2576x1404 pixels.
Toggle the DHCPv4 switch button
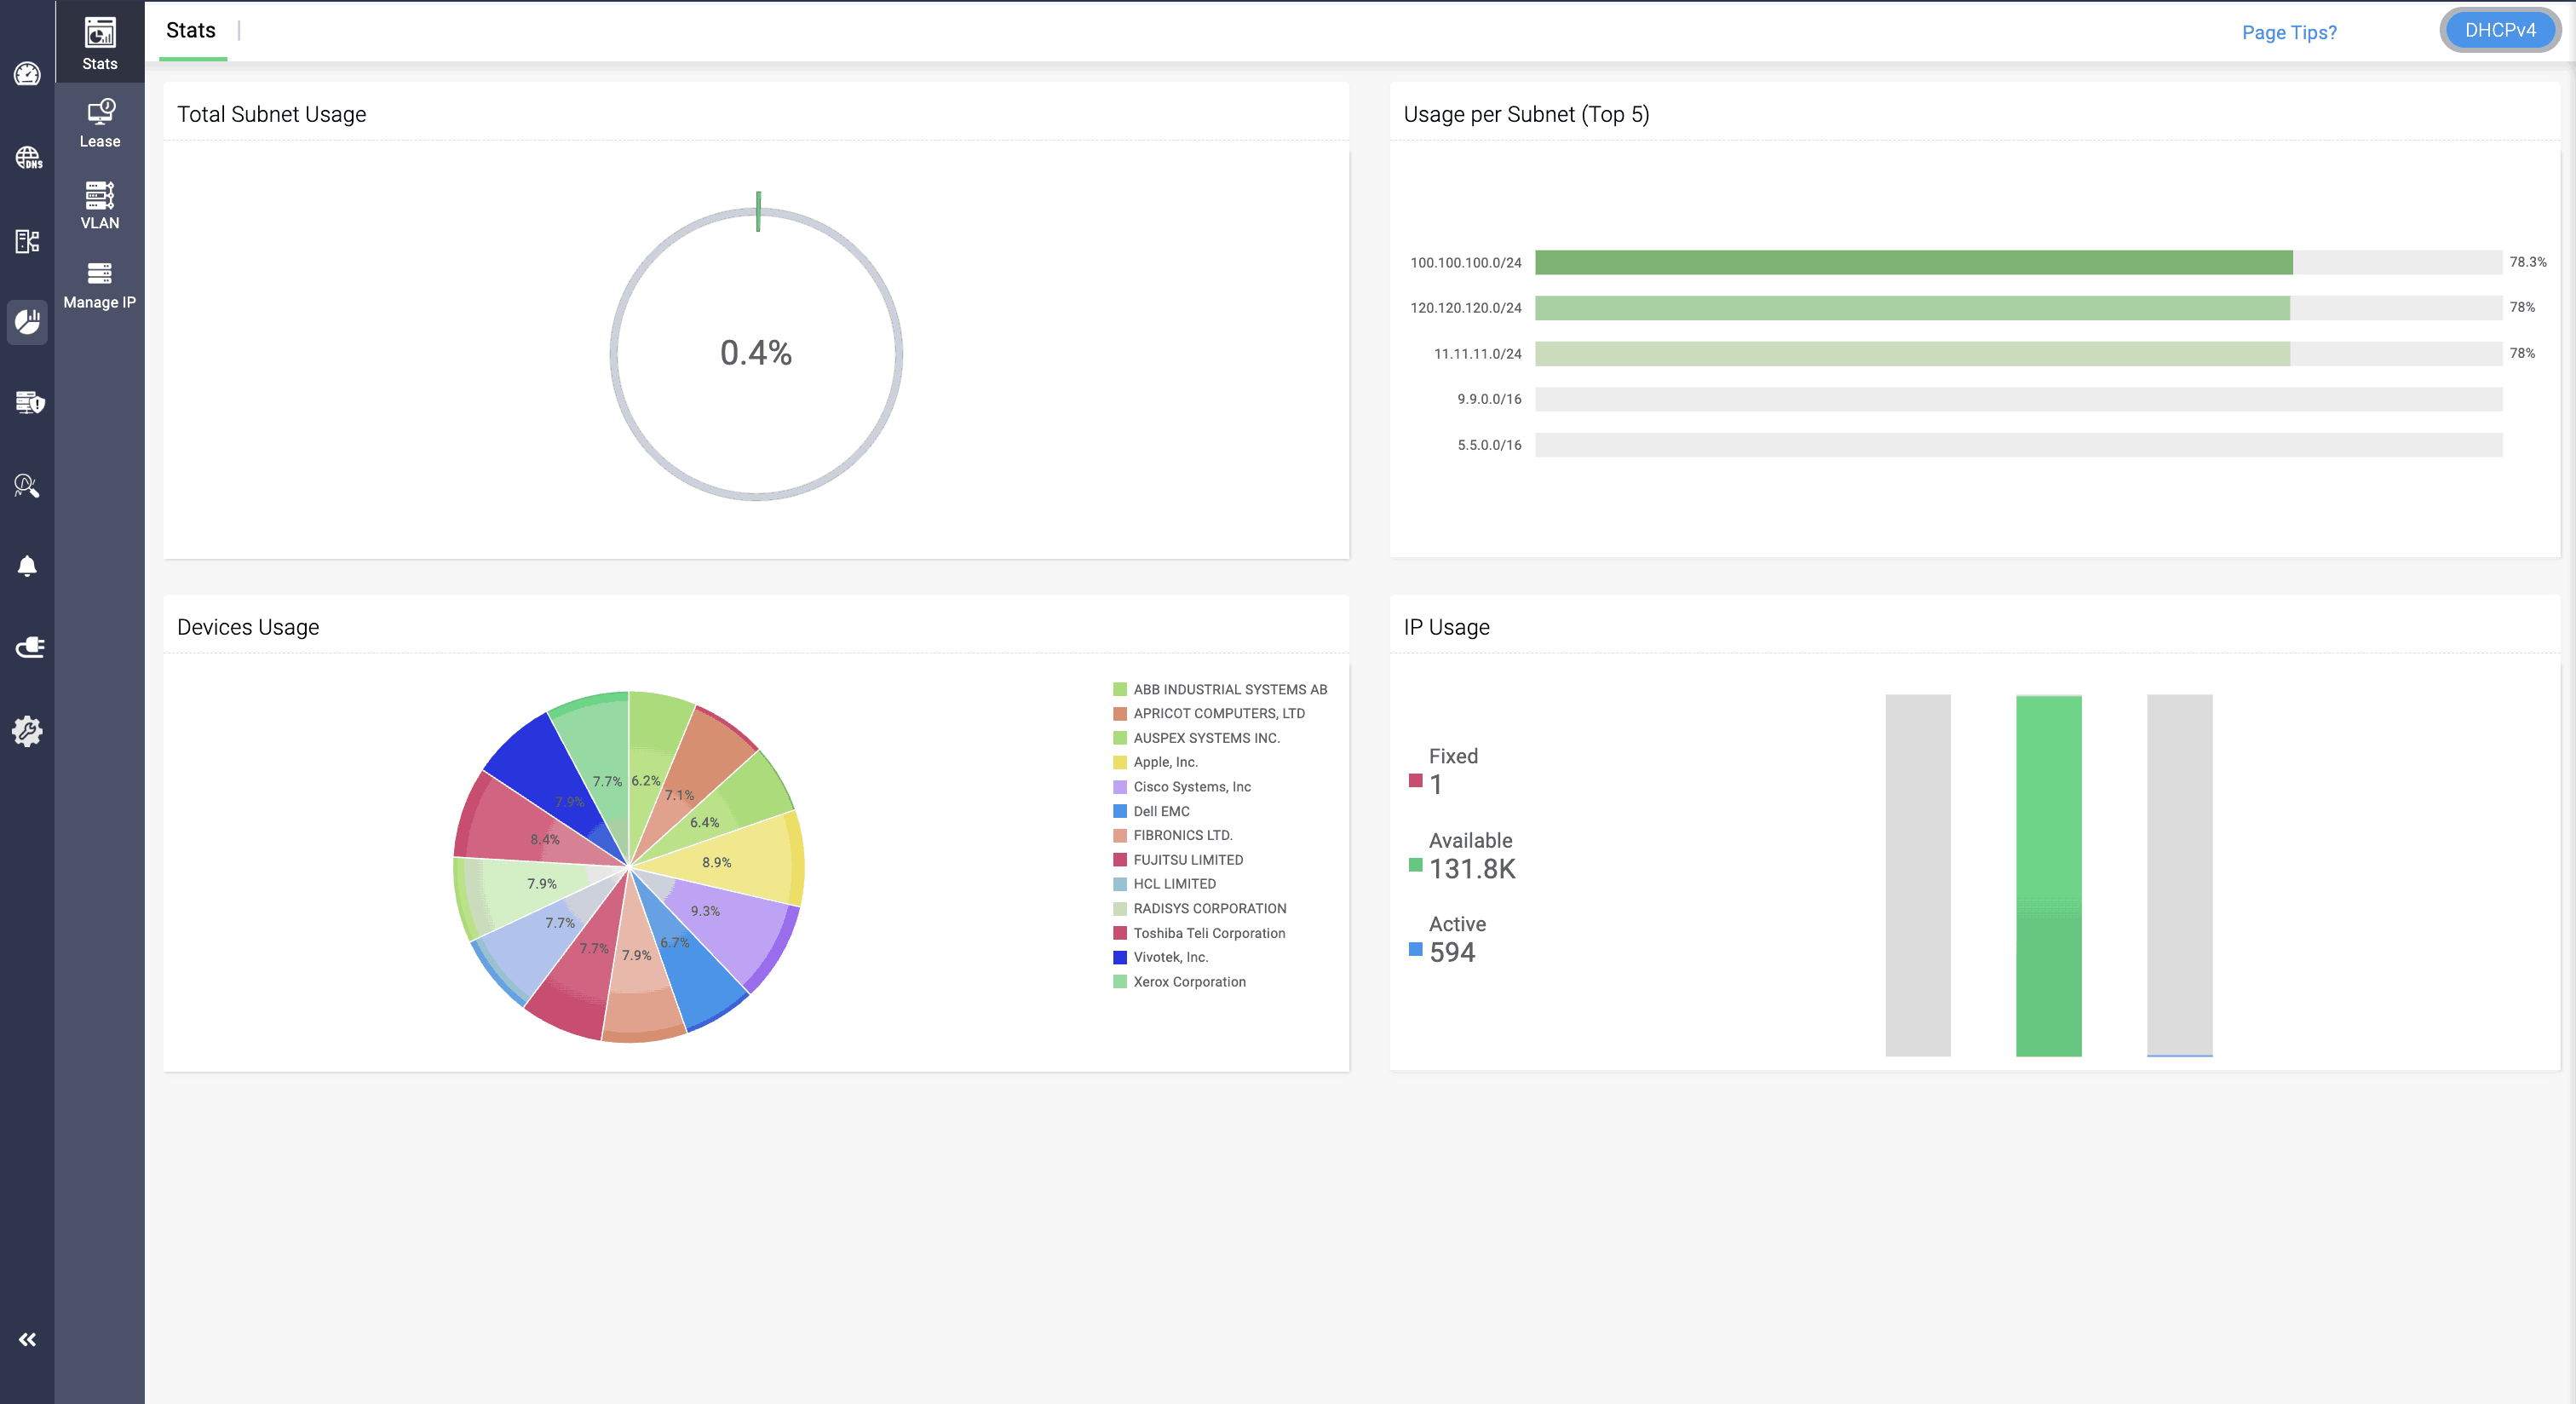tap(2499, 30)
